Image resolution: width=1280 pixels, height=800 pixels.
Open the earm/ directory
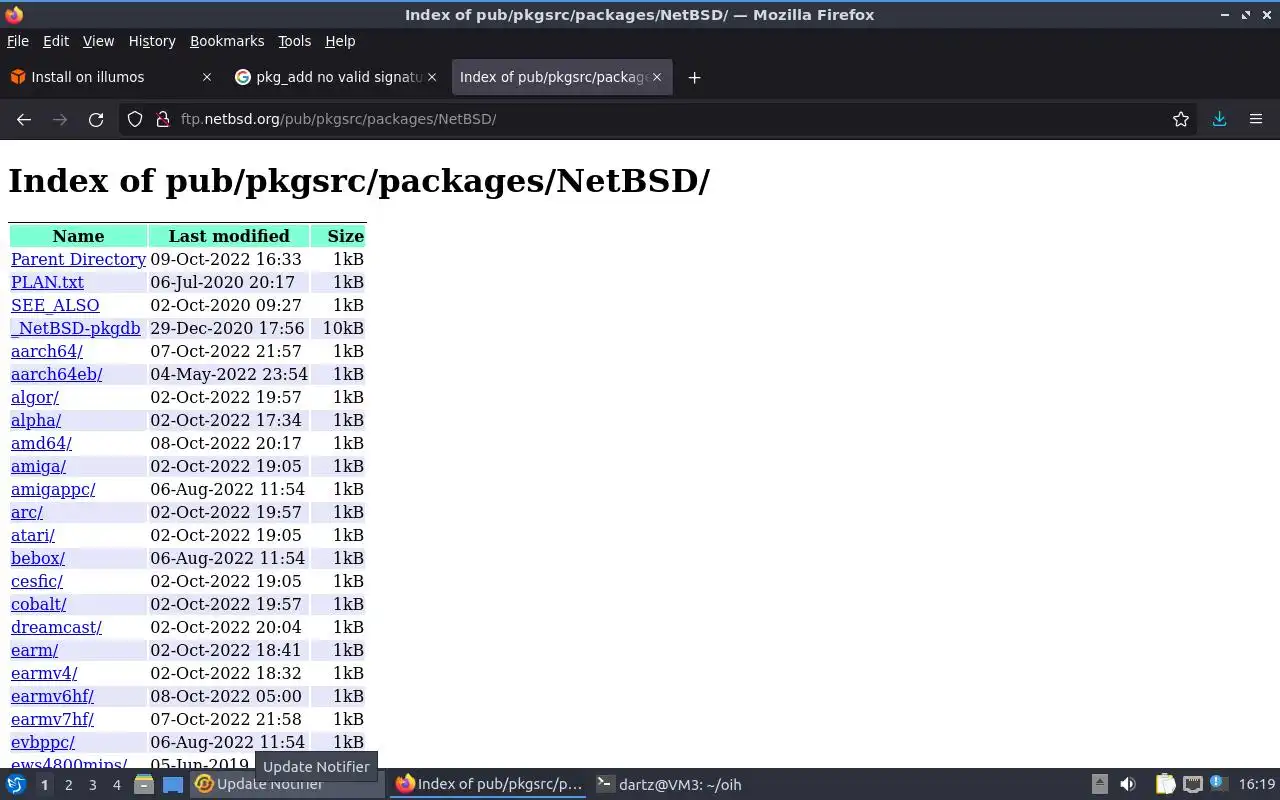tap(34, 650)
